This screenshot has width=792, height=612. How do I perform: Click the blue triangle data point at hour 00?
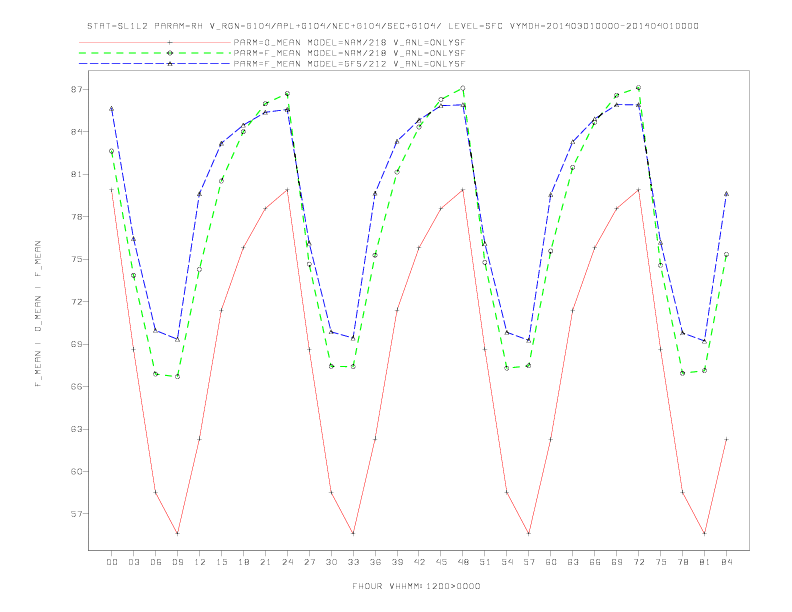pos(112,109)
